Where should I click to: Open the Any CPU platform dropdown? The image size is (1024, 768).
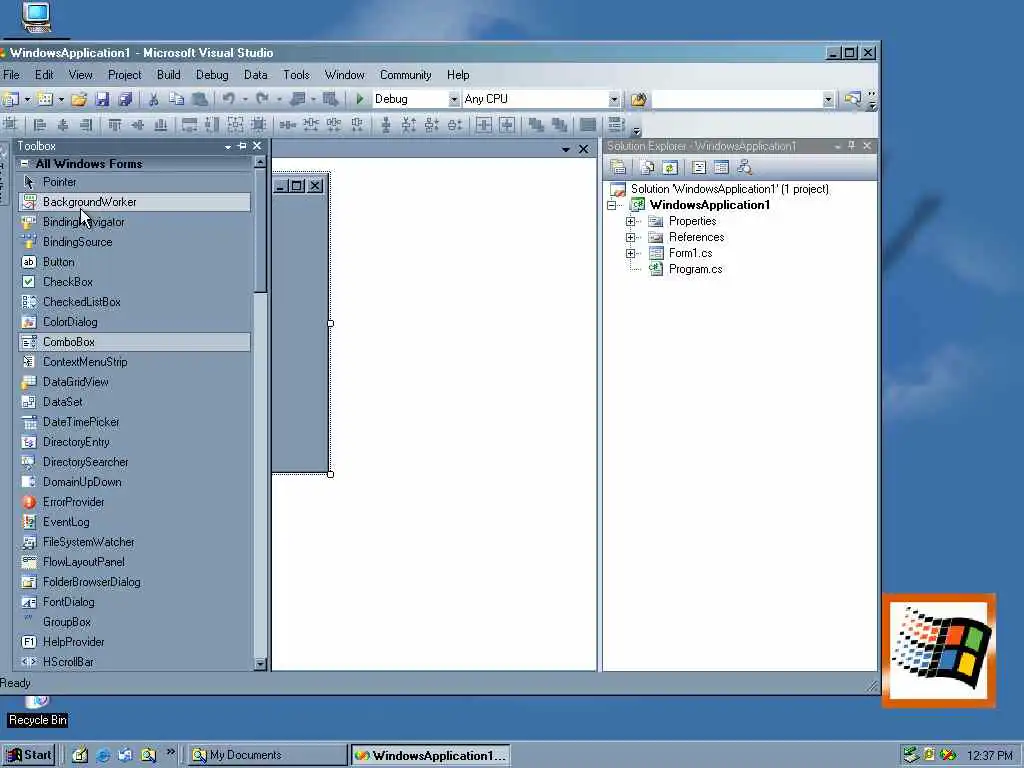(614, 99)
